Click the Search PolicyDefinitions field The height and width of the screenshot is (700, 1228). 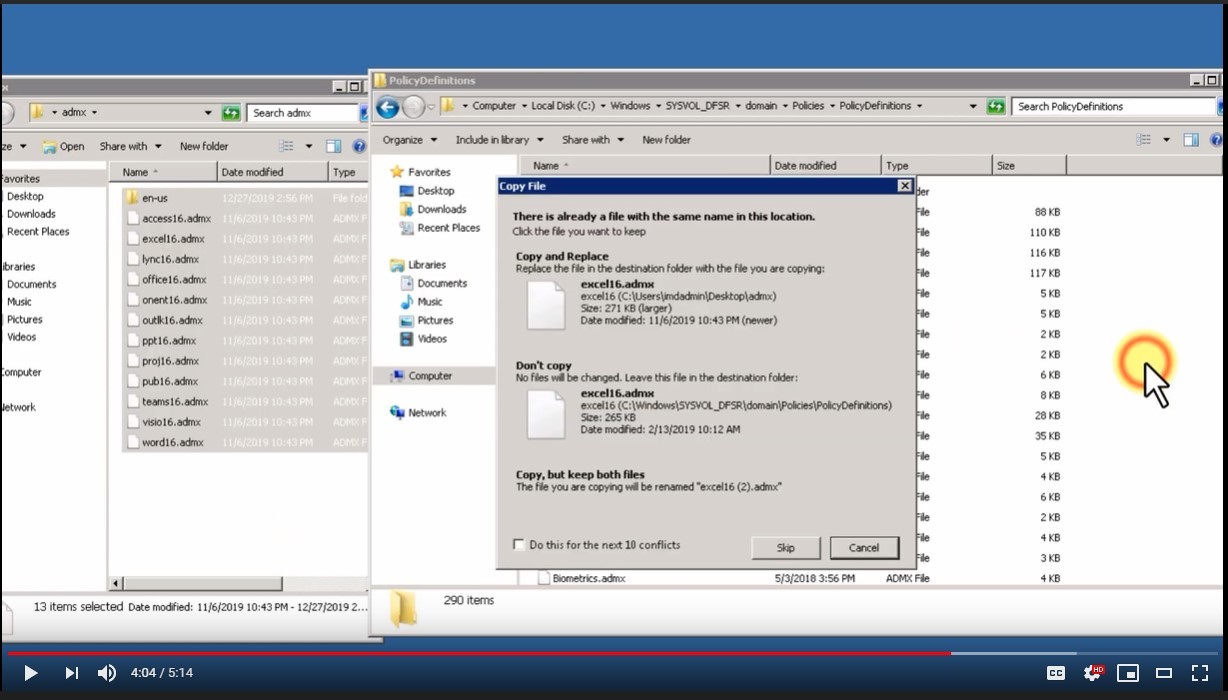click(x=1110, y=107)
